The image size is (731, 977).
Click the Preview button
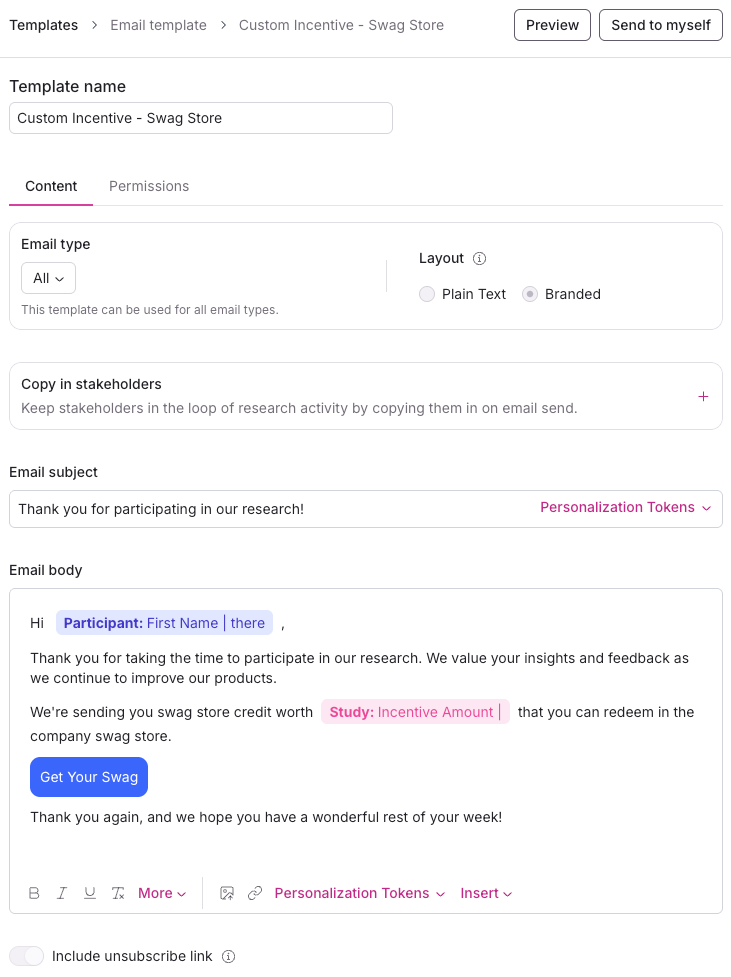552,25
